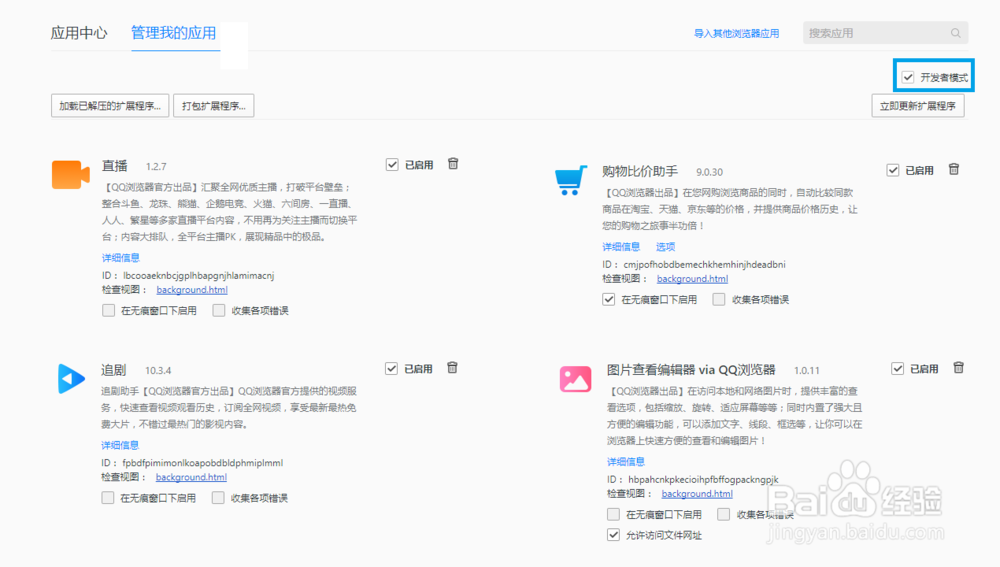The width and height of the screenshot is (1000, 567).
Task: Focus the 搜索应用 search field
Action: click(885, 33)
